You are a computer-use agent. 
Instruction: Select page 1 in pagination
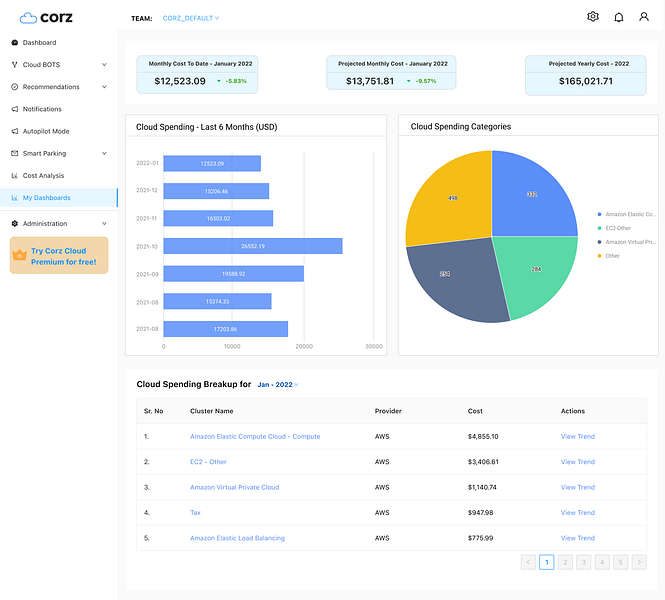click(x=547, y=562)
